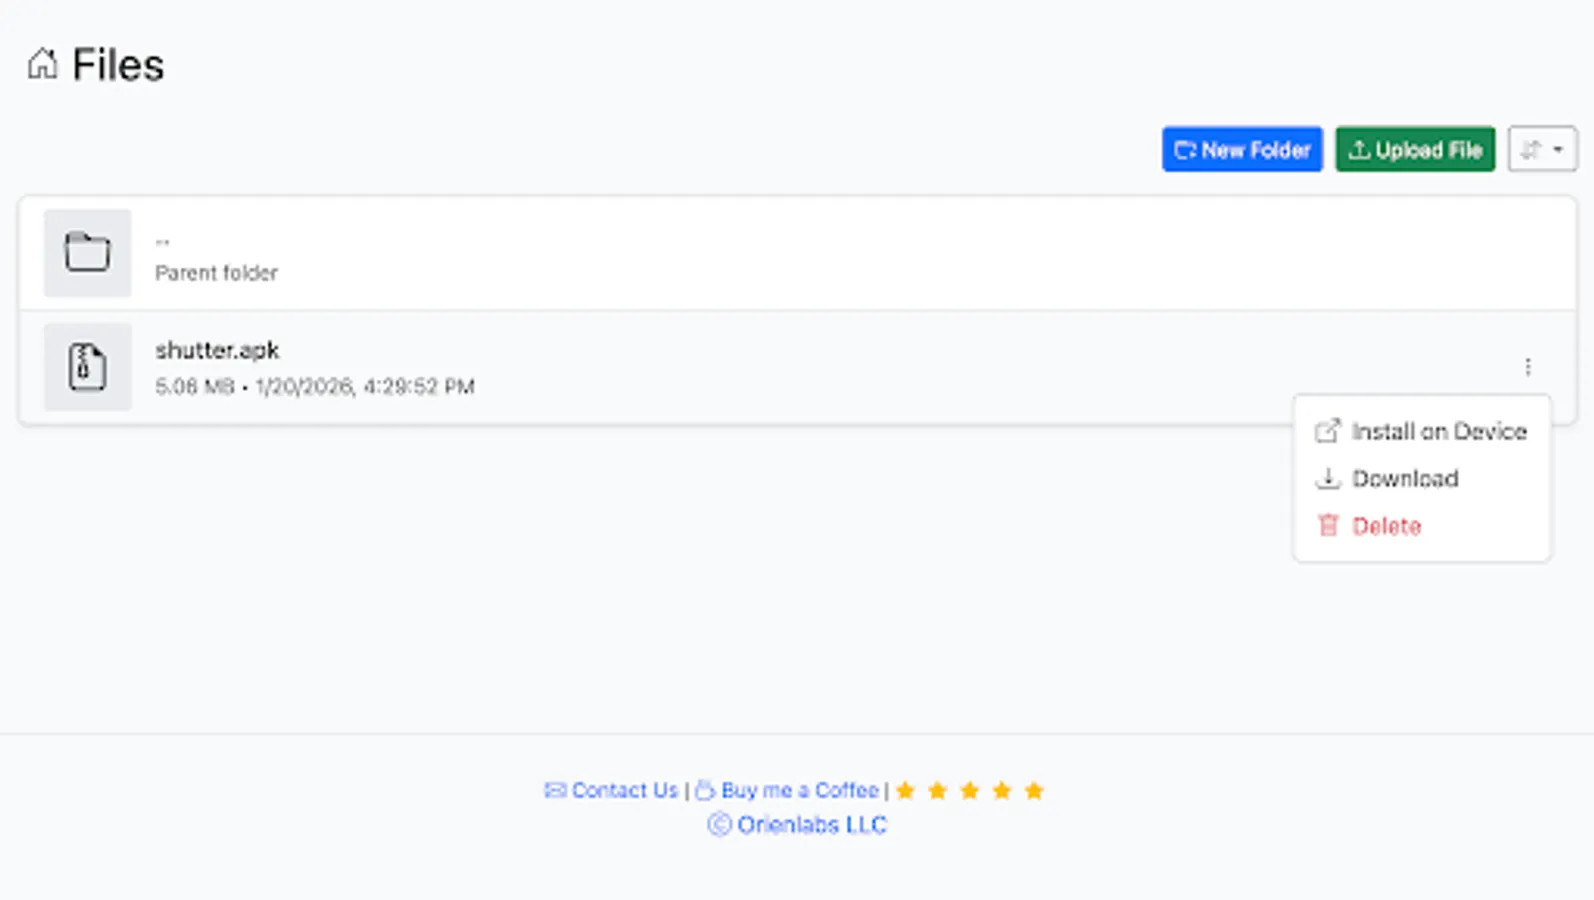Click the Upload File button
Screen dimensions: 1594x900
coord(1415,149)
